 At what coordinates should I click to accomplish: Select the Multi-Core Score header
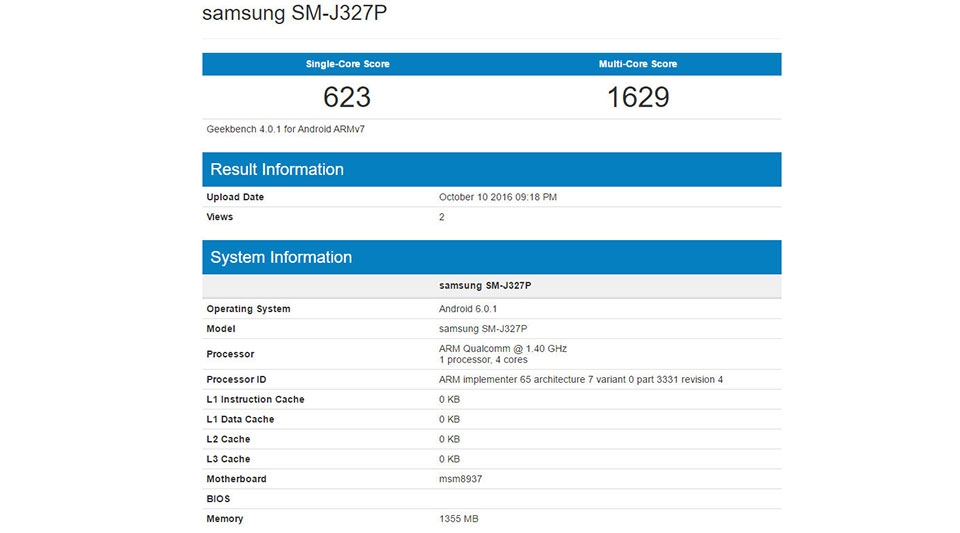(x=637, y=64)
